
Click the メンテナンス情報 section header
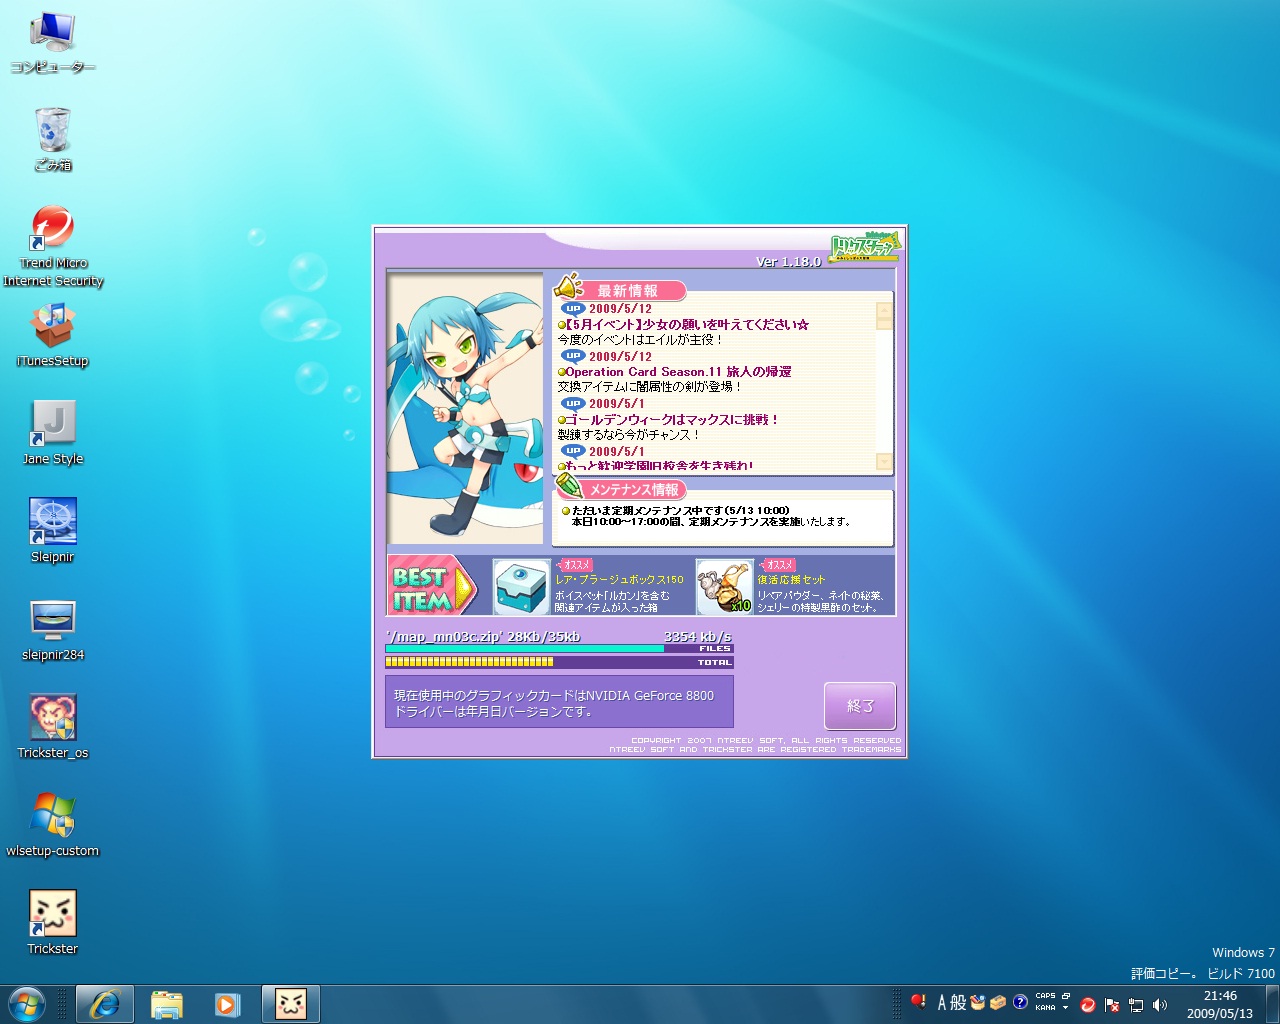tap(634, 489)
